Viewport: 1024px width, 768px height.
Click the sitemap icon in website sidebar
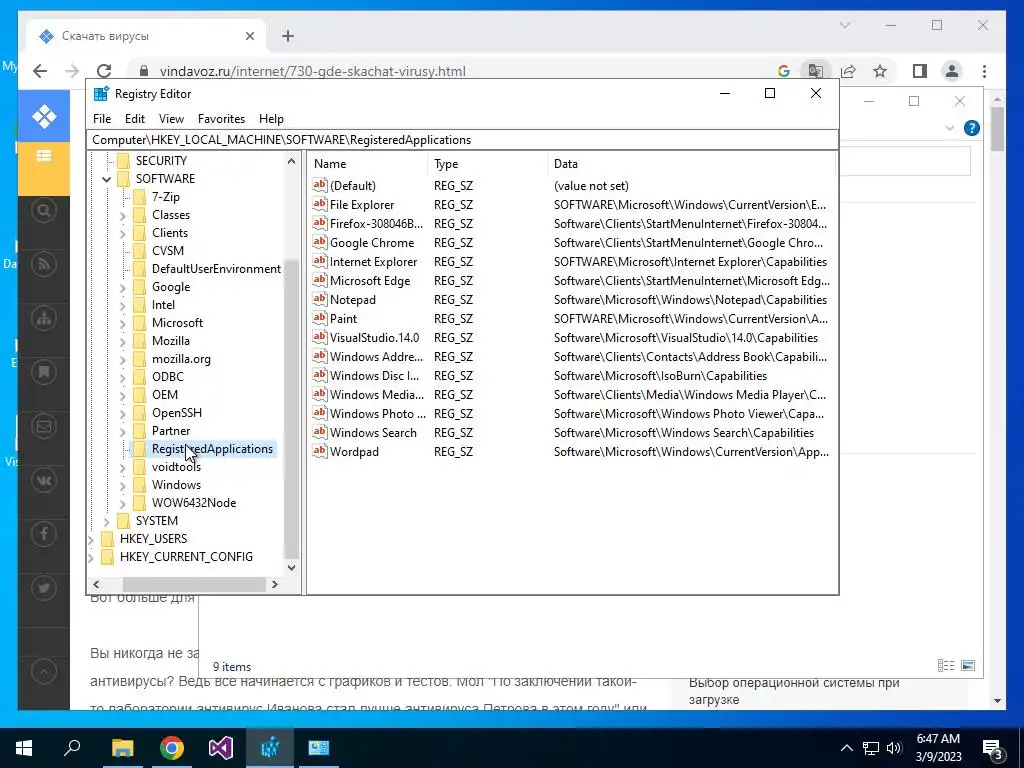[x=44, y=319]
